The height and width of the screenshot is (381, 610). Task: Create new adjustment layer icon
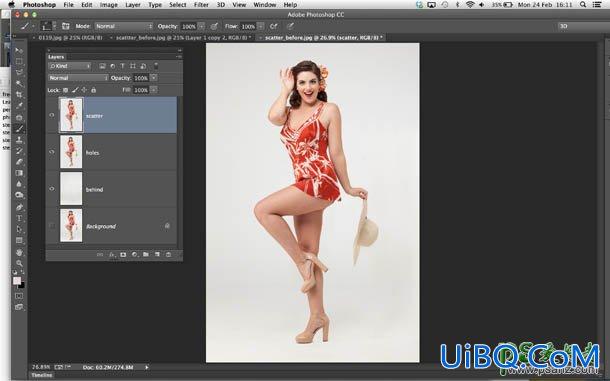tap(134, 255)
